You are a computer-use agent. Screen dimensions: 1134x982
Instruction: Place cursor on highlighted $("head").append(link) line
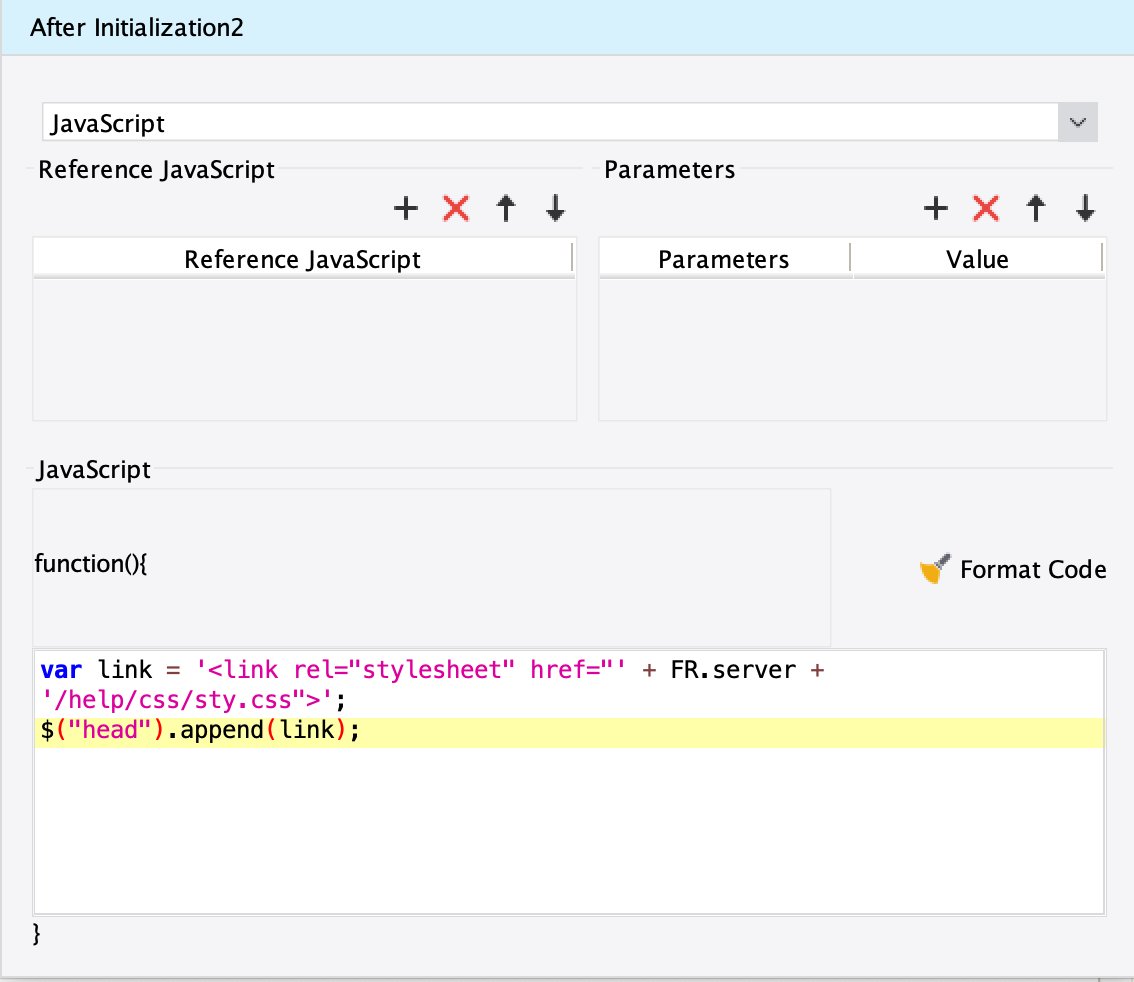pyautogui.click(x=198, y=732)
